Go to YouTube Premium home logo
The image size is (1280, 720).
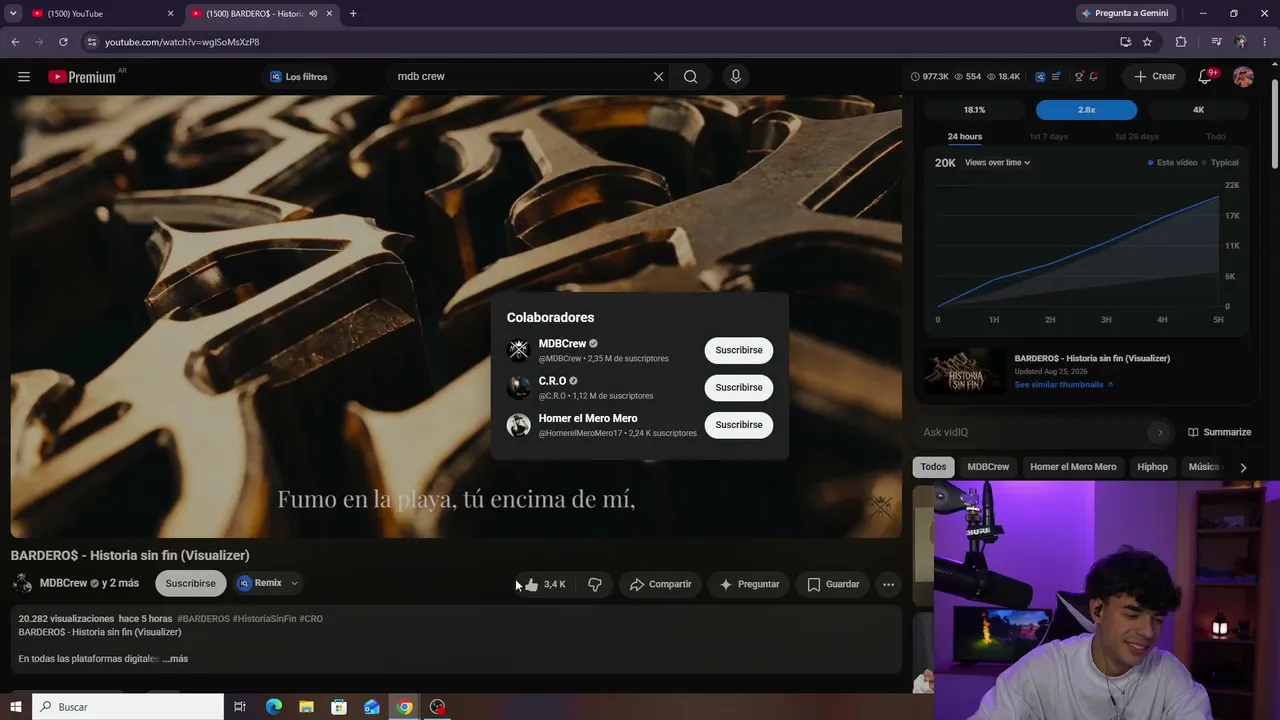(x=82, y=77)
